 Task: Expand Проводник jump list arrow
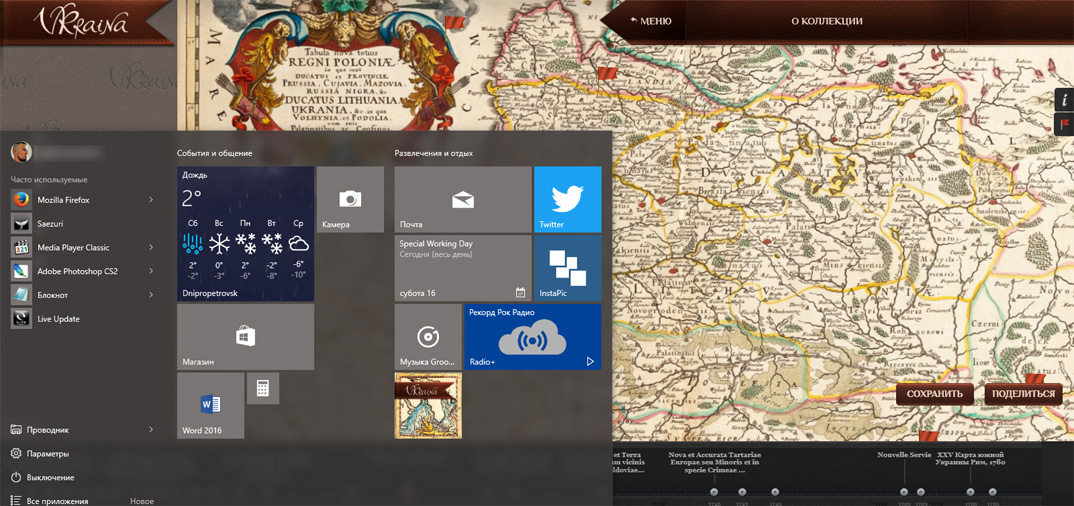[151, 430]
